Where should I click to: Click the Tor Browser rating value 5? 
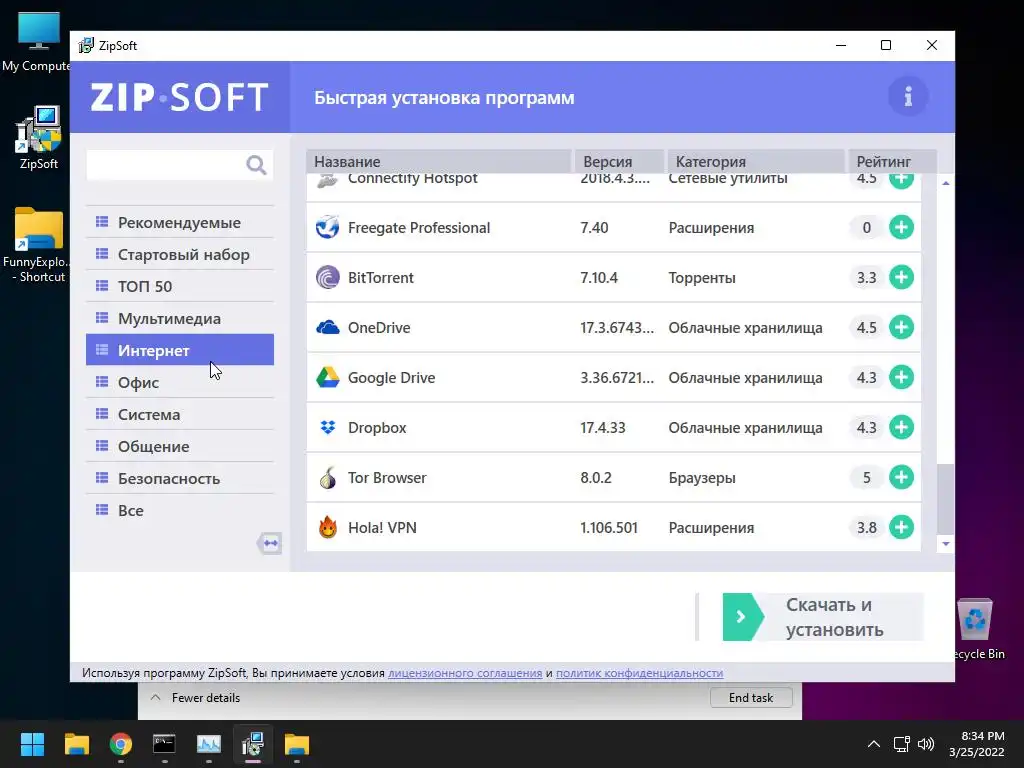pos(867,477)
